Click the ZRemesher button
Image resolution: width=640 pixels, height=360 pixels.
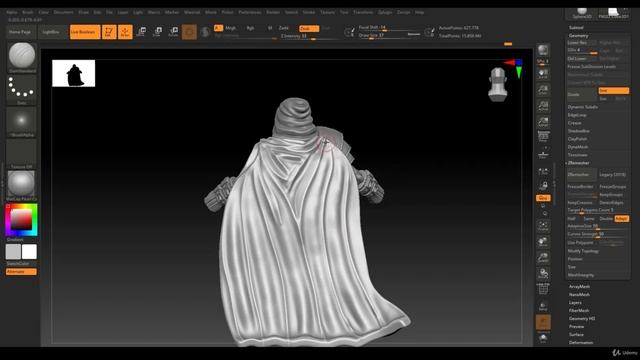(x=582, y=175)
